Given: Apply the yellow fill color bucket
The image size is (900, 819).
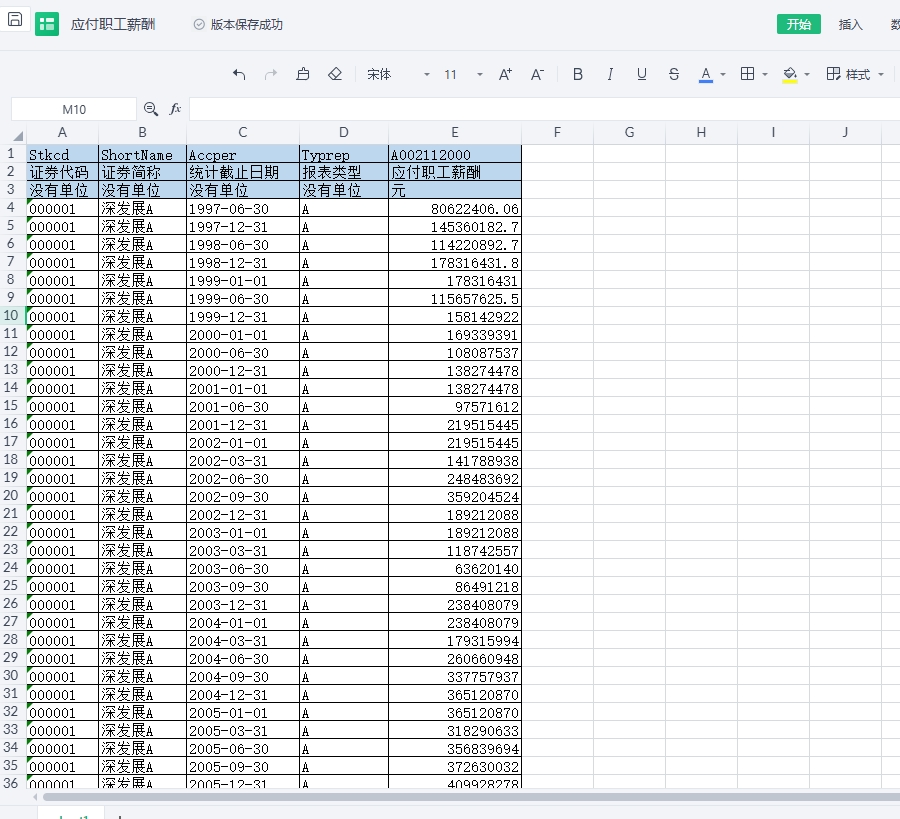Looking at the screenshot, I should (790, 75).
